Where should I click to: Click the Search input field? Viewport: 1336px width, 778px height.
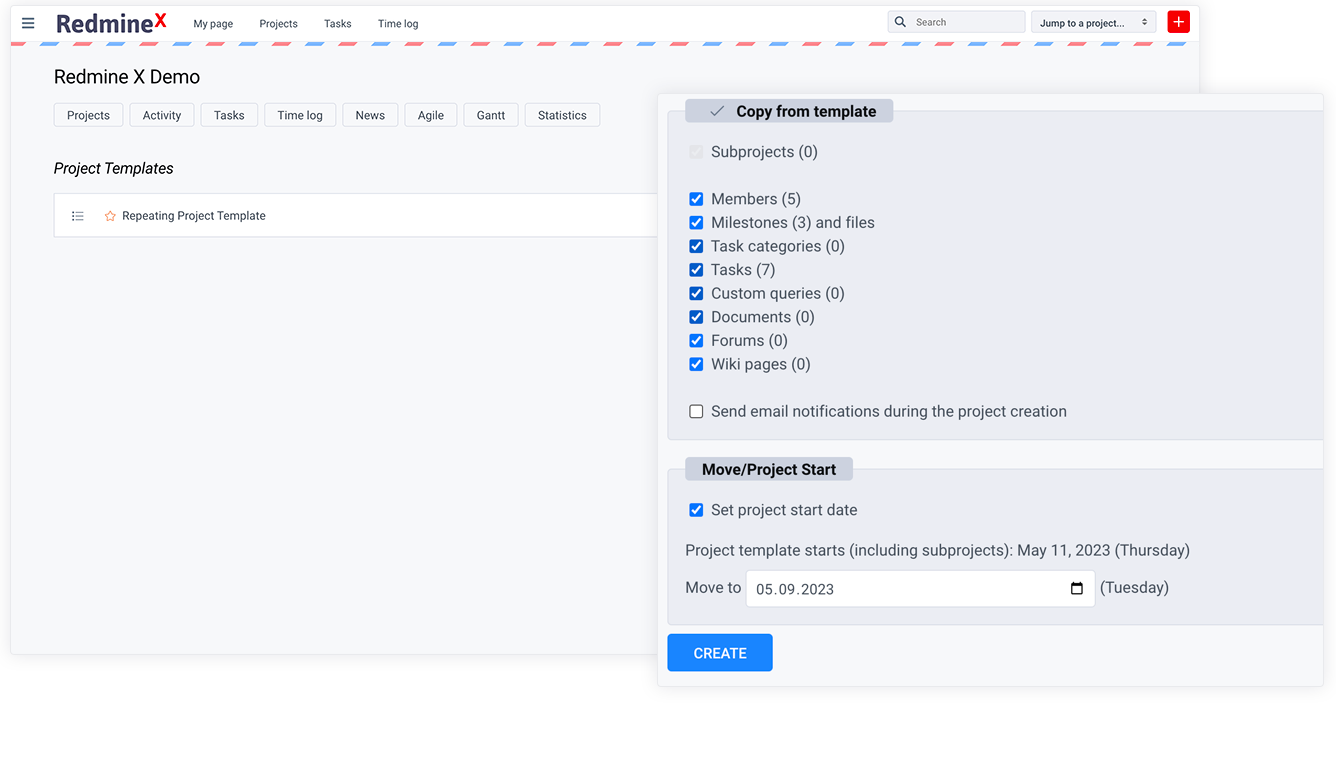[x=956, y=22]
